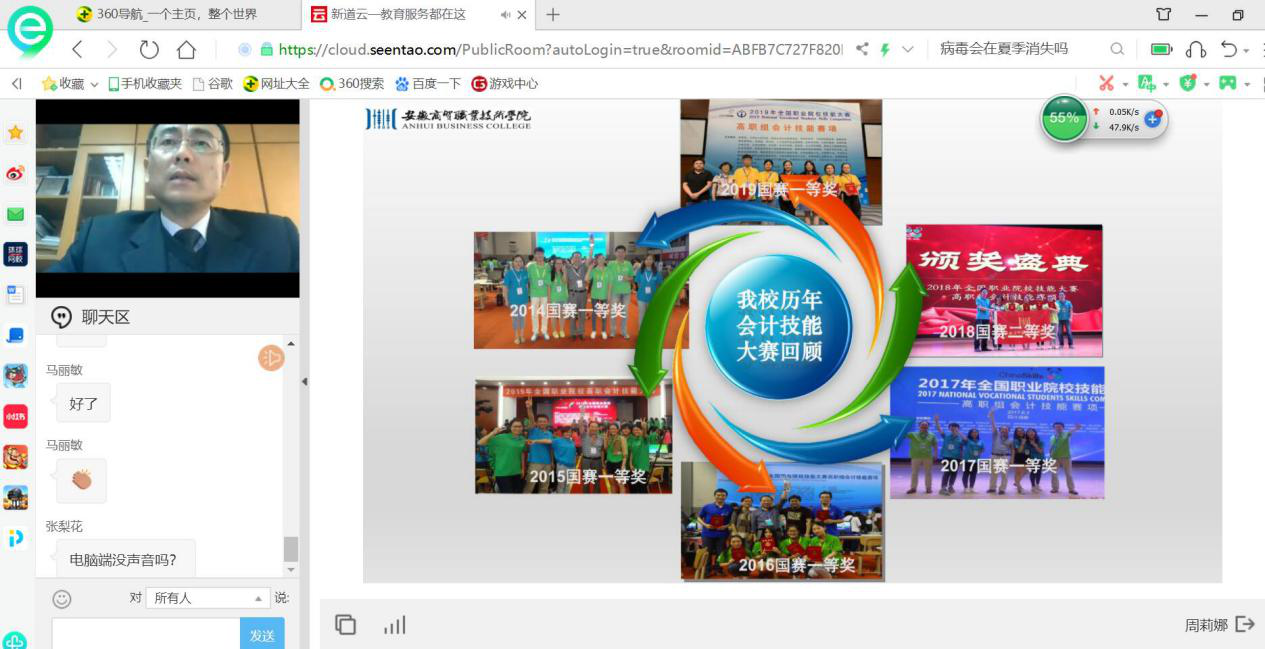Open the red scissors screenshot tool
Image resolution: width=1265 pixels, height=649 pixels.
(x=1106, y=84)
